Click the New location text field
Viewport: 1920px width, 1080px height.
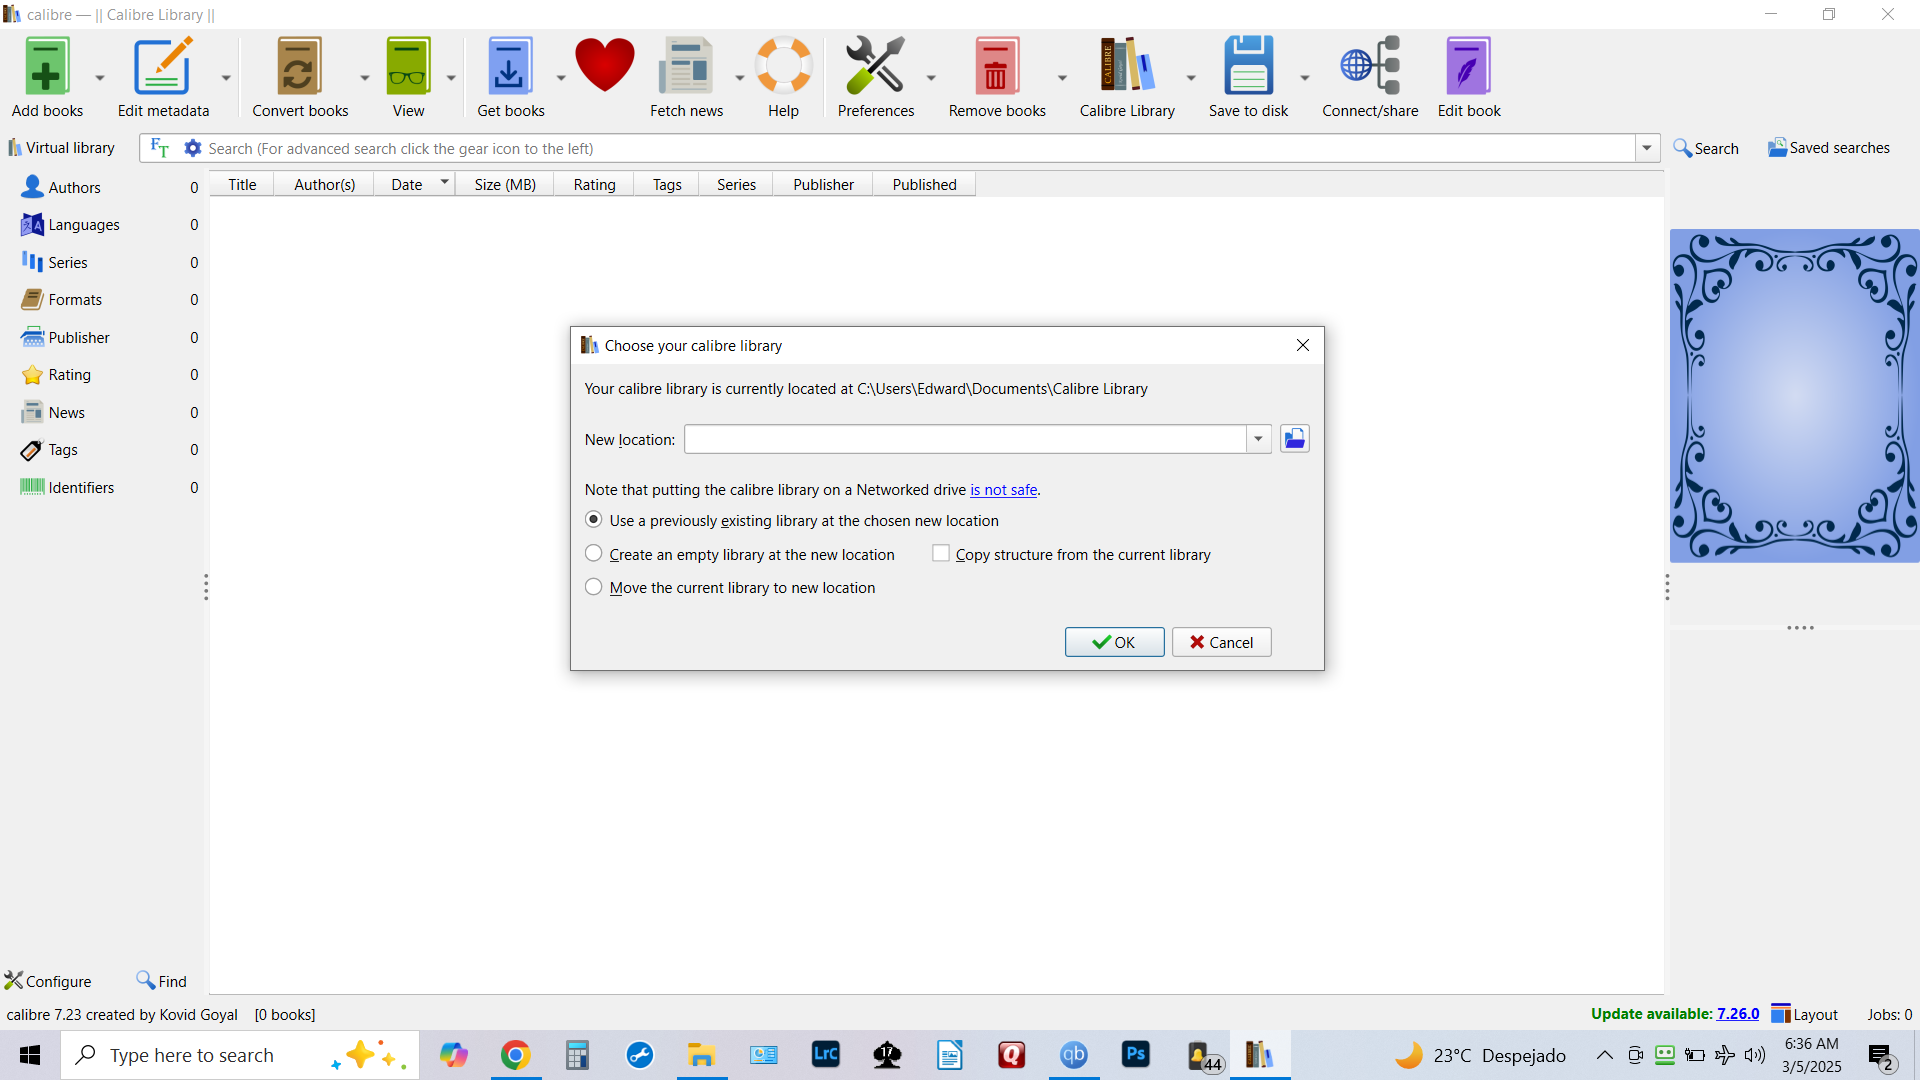(965, 439)
